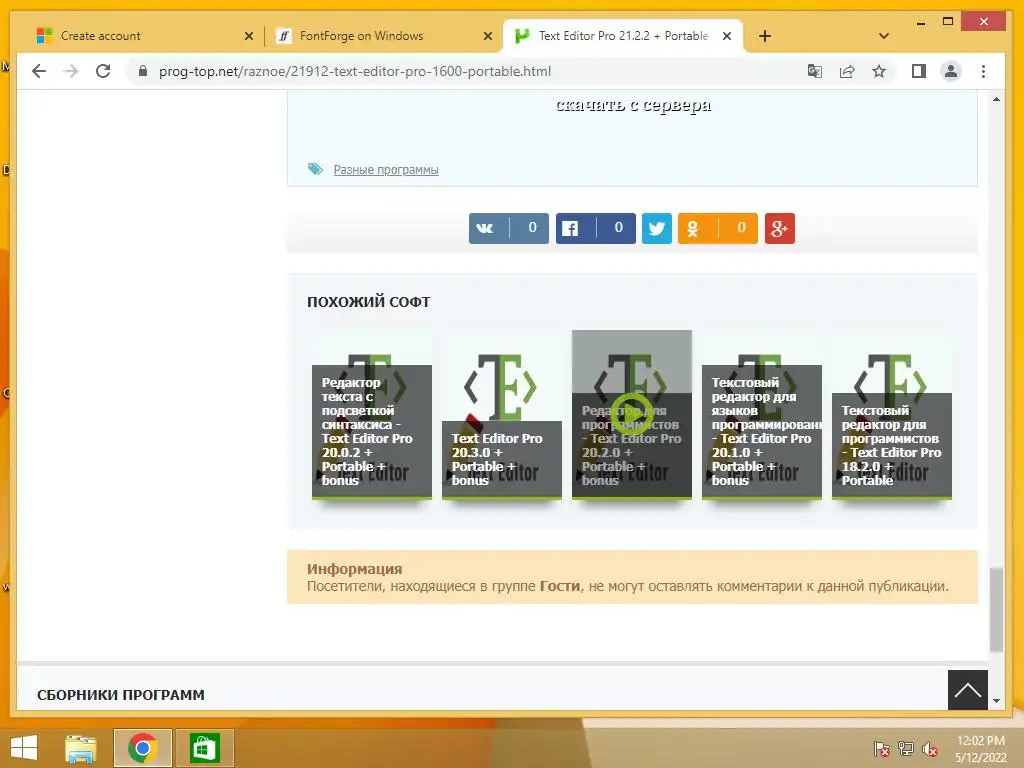This screenshot has height=768, width=1024.
Task: Open network status tray icon
Action: click(906, 749)
